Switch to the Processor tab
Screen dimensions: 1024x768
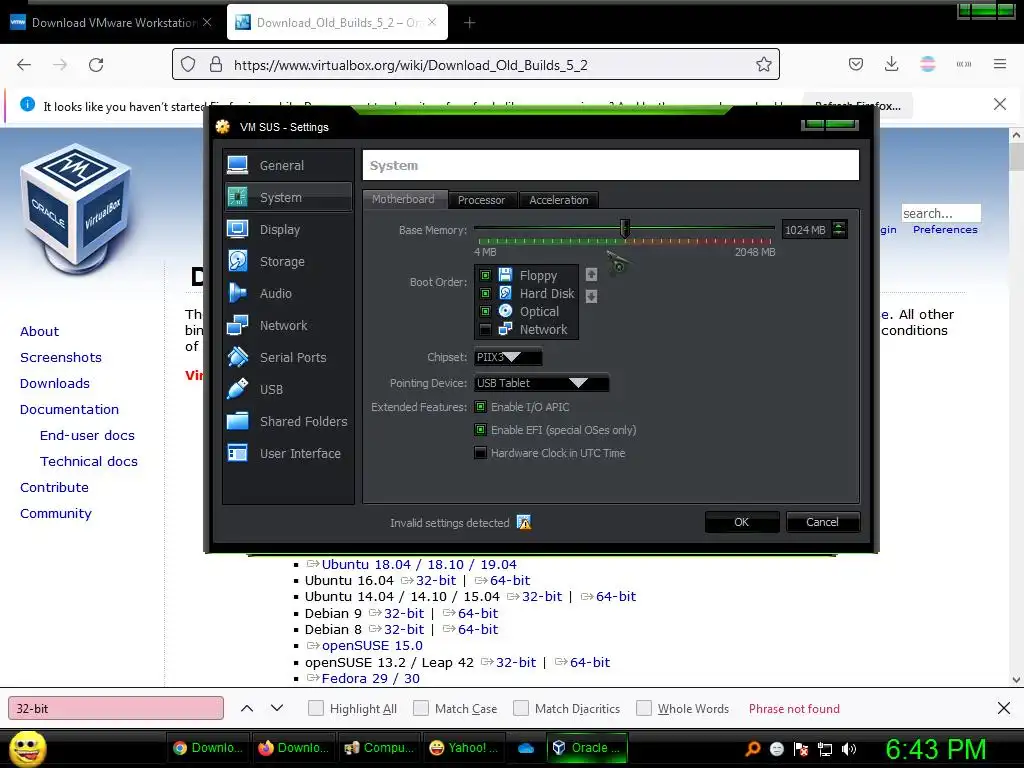coord(481,200)
